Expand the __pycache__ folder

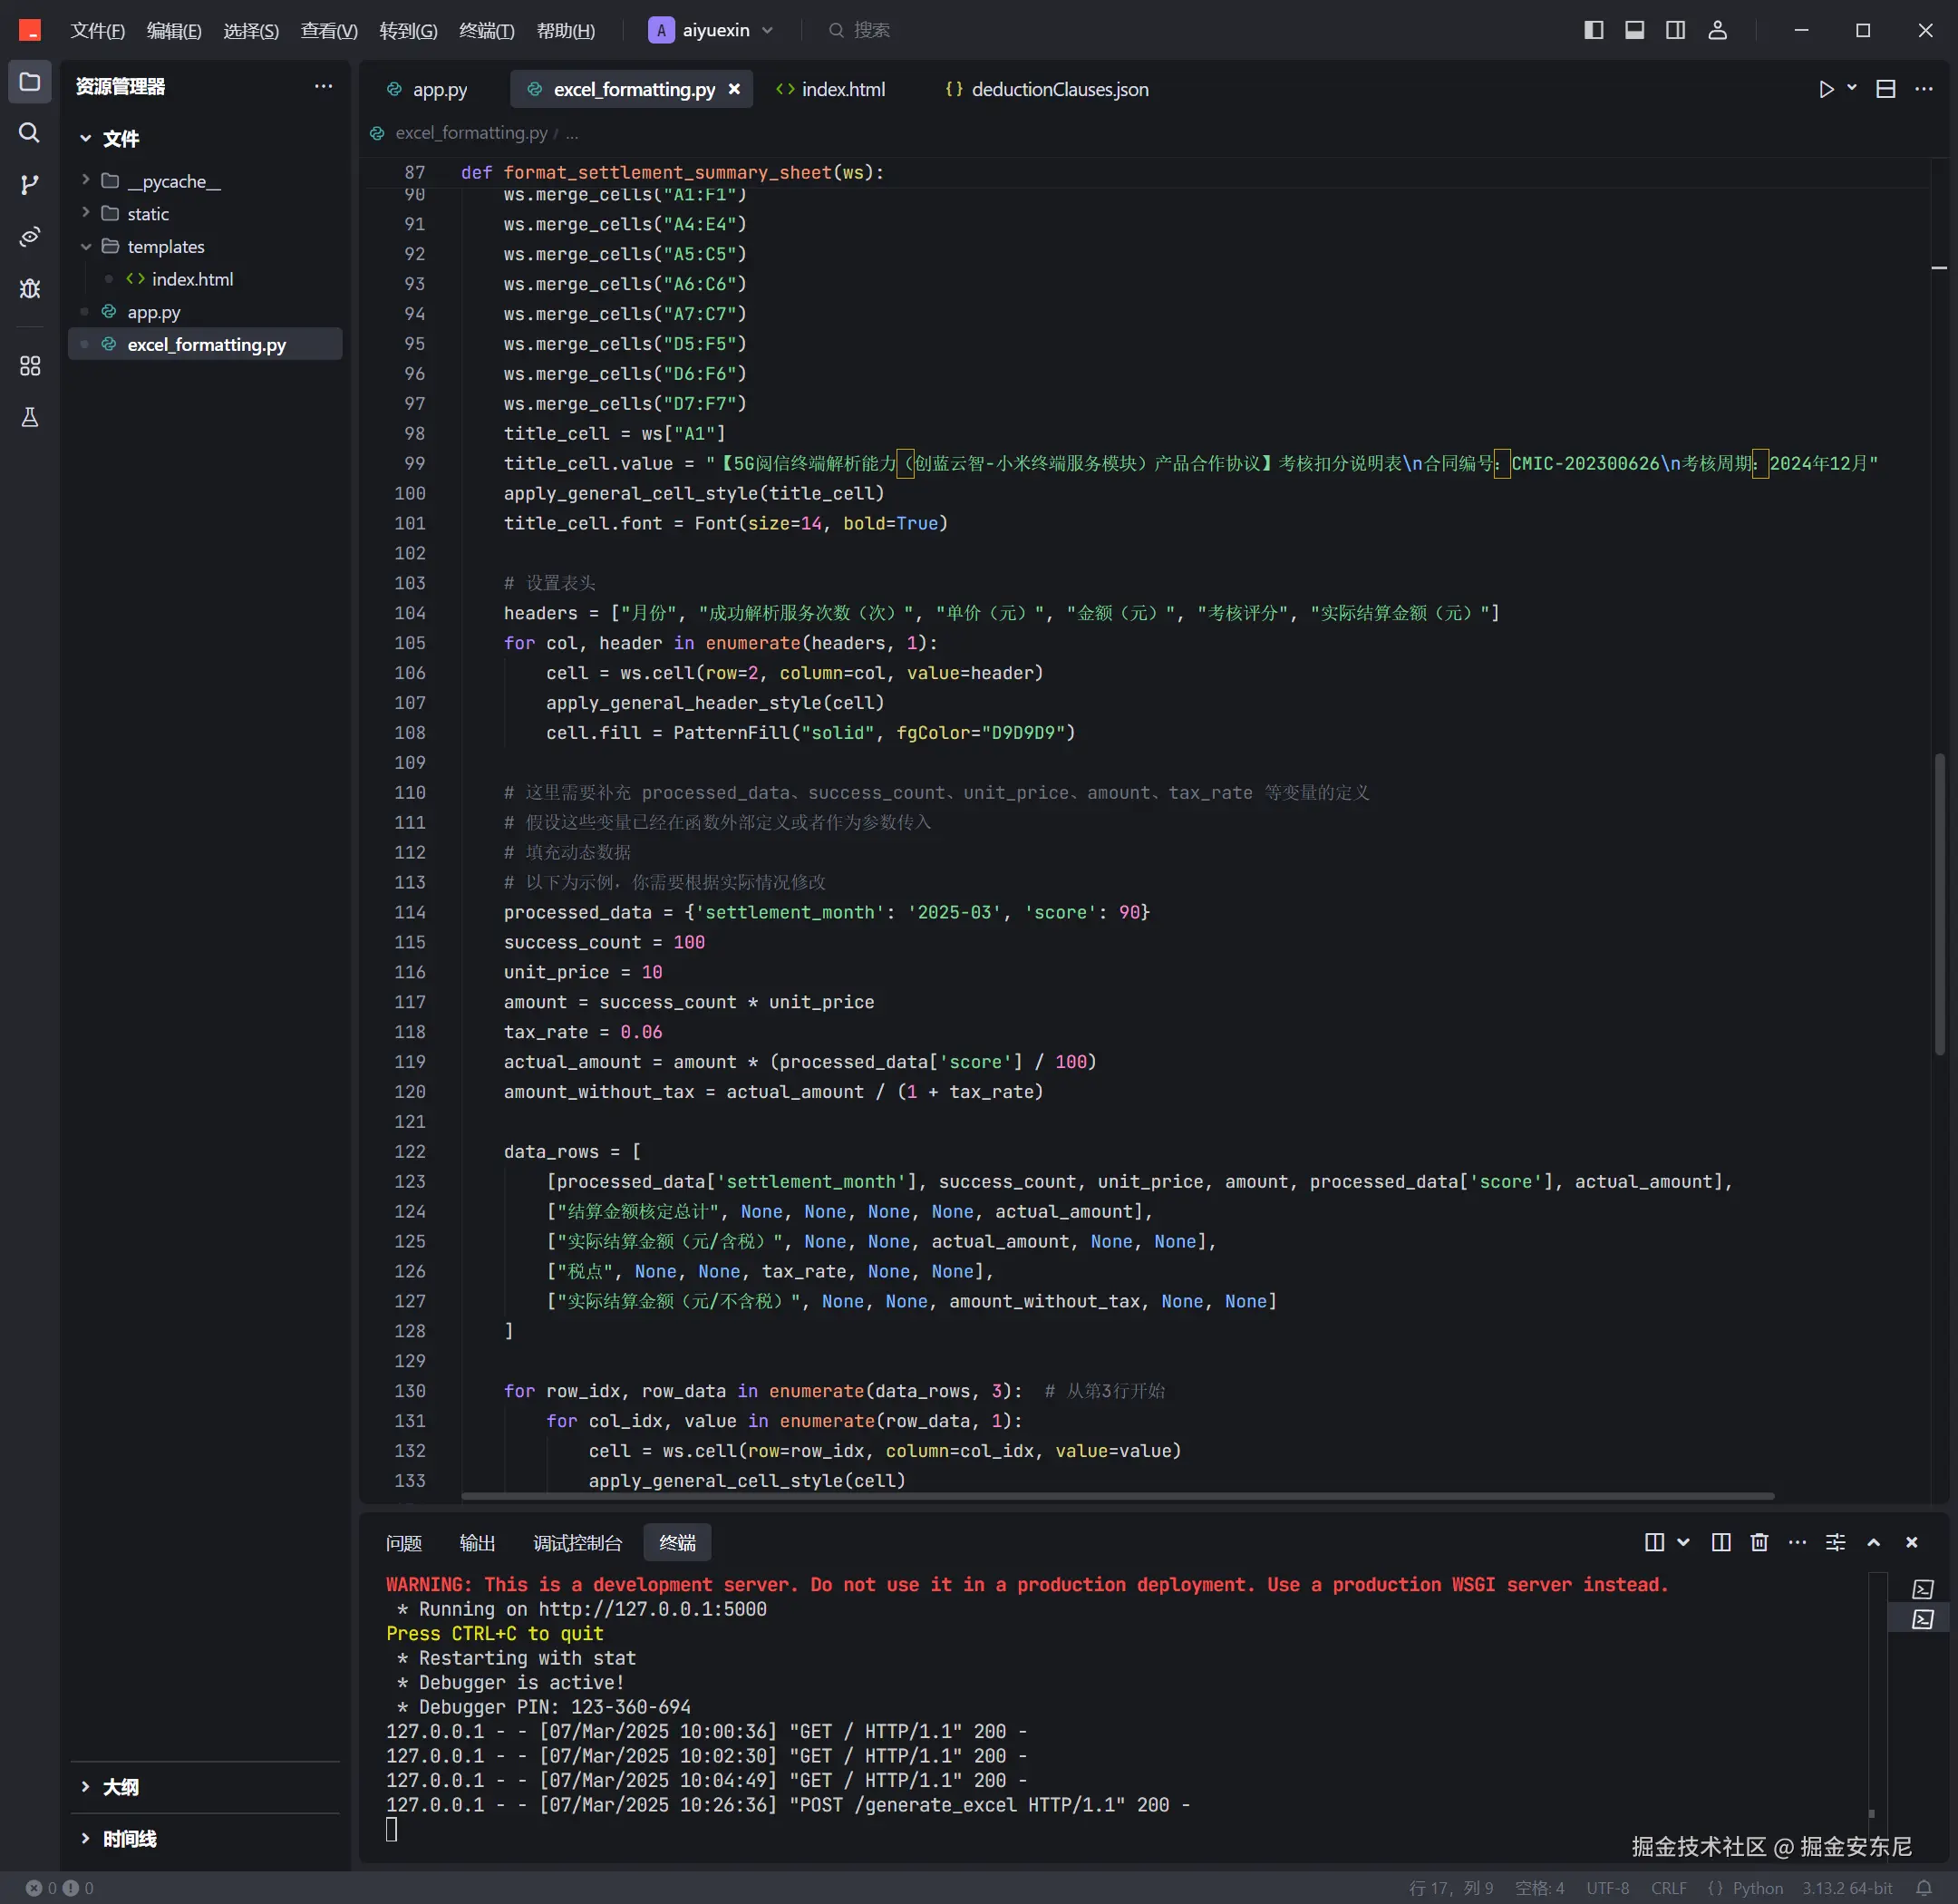pos(173,181)
